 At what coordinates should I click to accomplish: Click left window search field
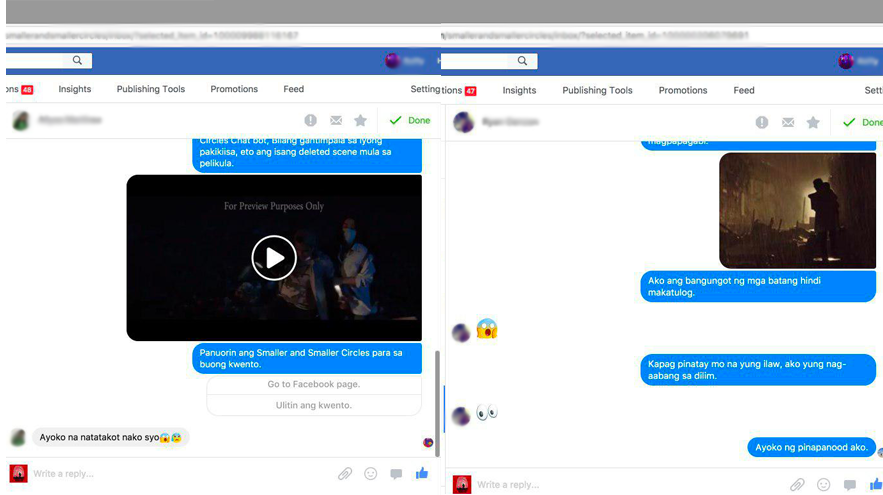click(49, 60)
